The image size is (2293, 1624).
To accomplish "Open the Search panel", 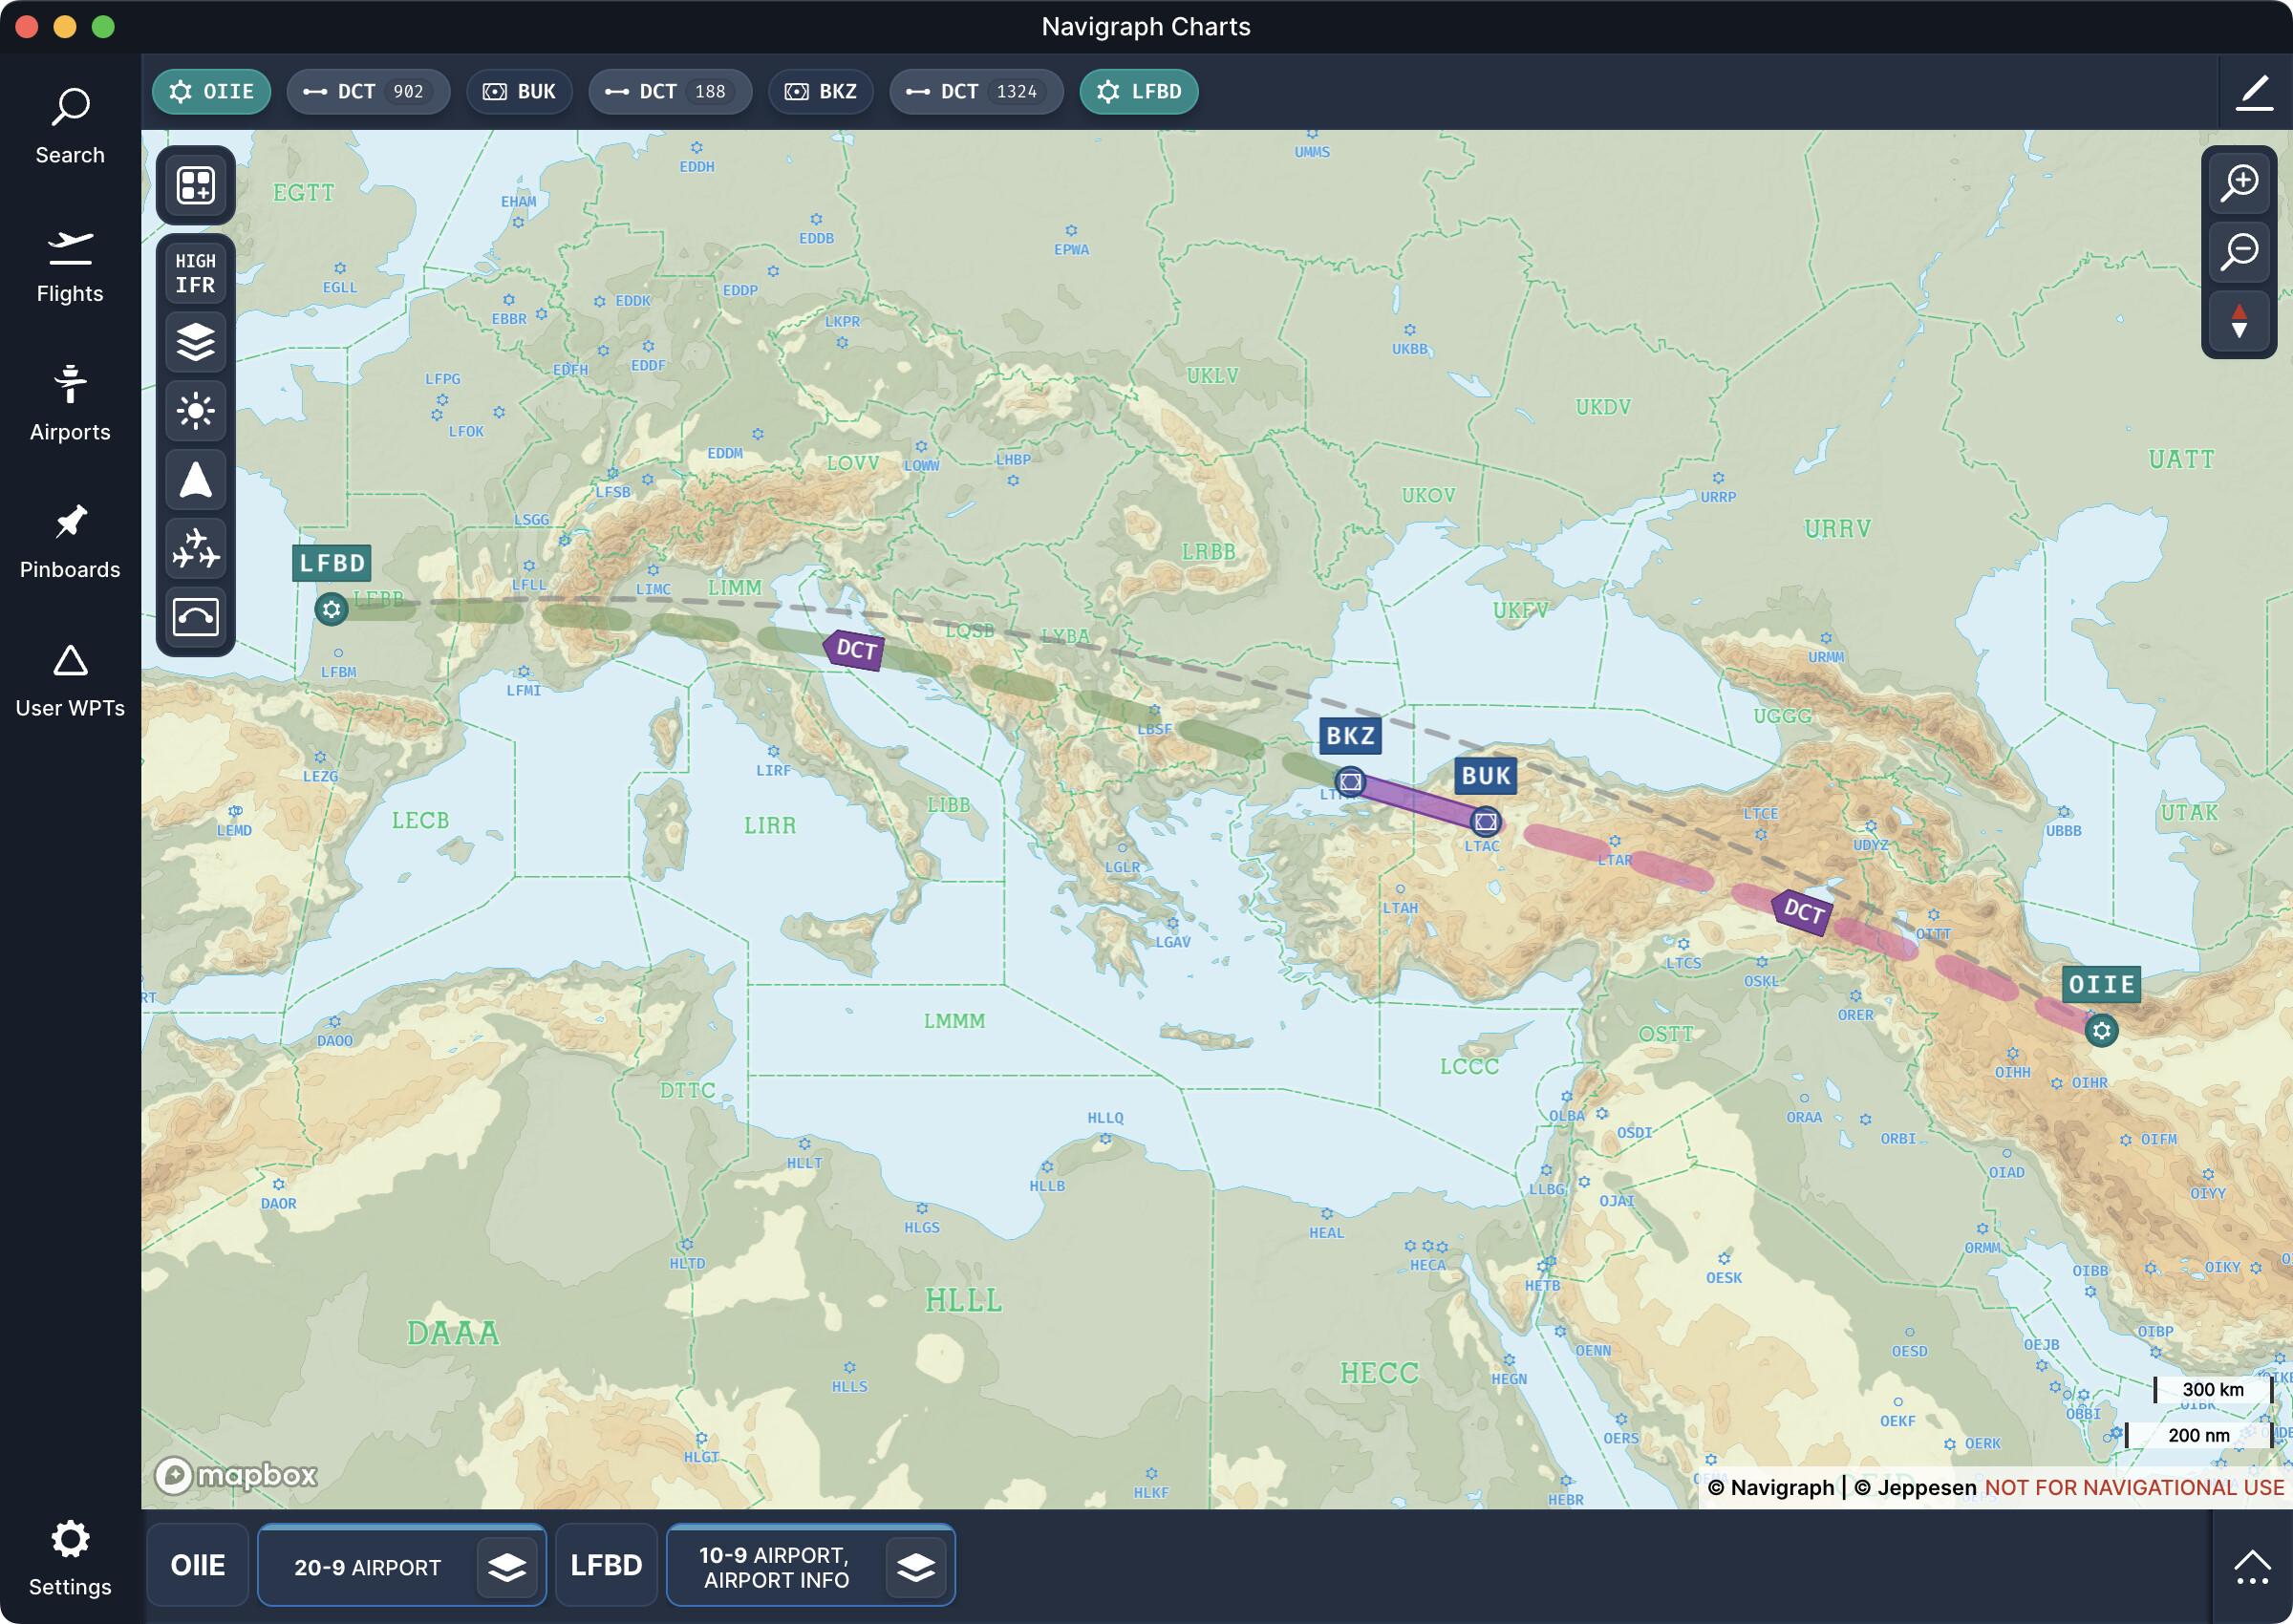I will pyautogui.click(x=70, y=127).
